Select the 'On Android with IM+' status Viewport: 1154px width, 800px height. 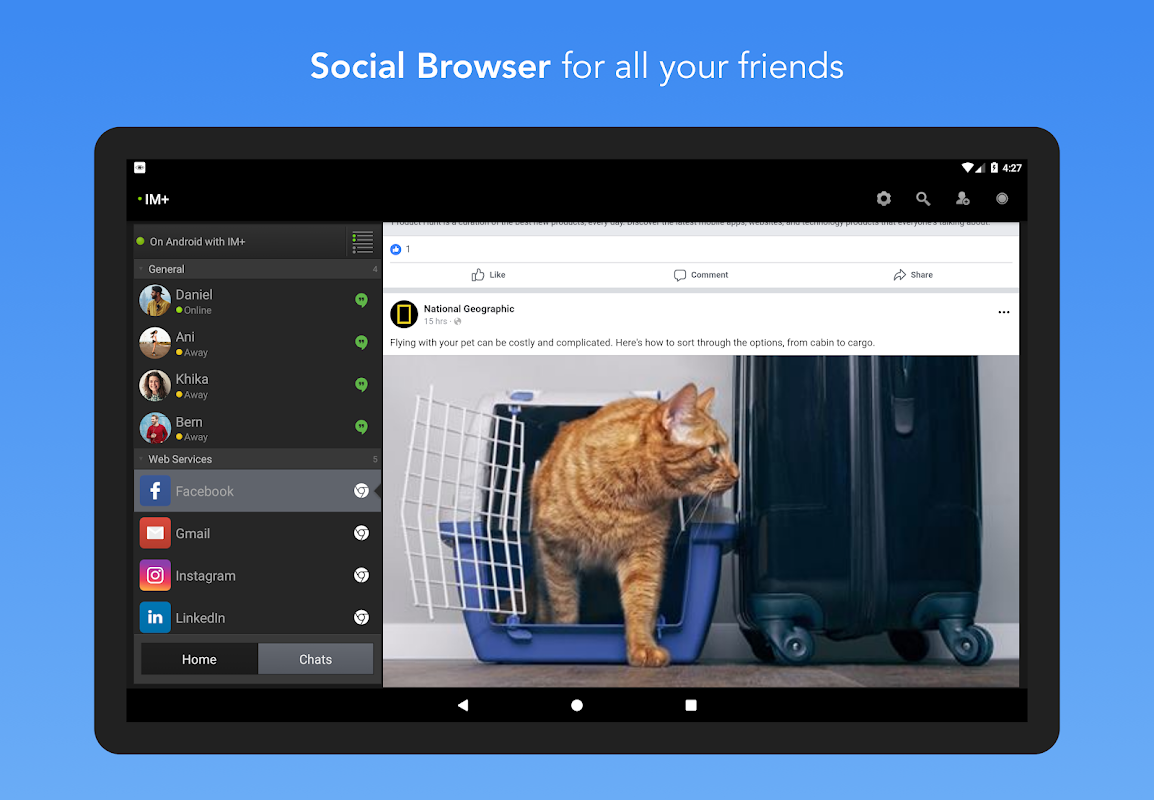click(x=239, y=241)
